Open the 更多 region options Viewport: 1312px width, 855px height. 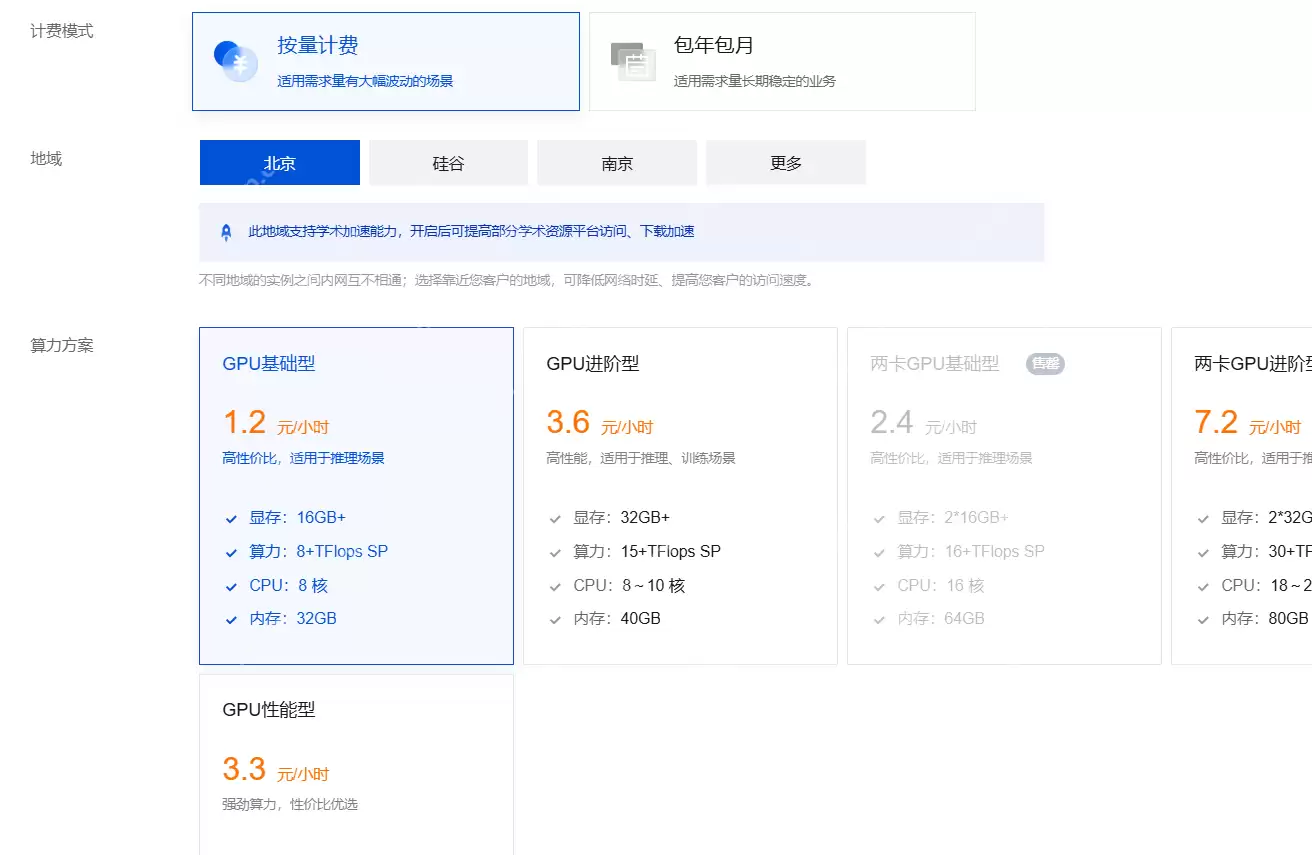(786, 162)
